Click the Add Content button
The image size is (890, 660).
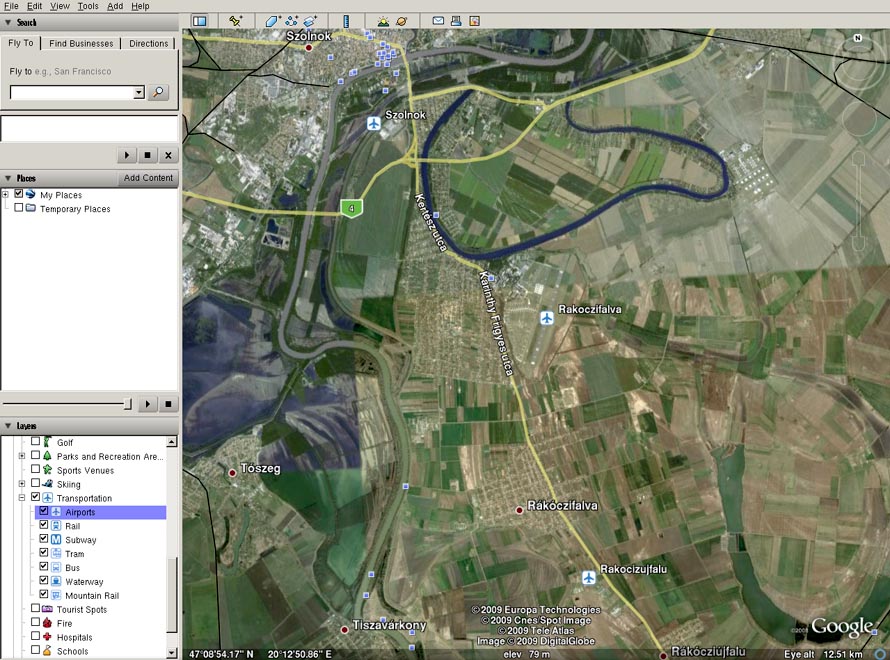(148, 178)
